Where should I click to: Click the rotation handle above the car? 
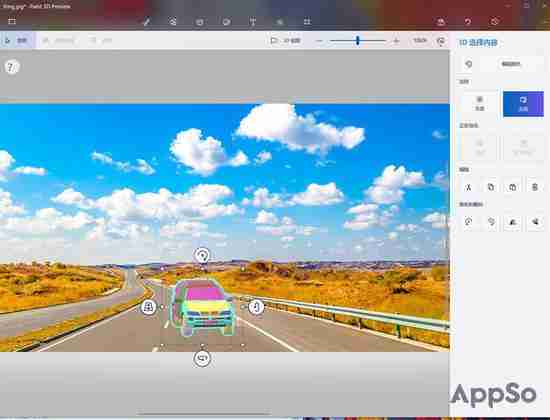[202, 255]
